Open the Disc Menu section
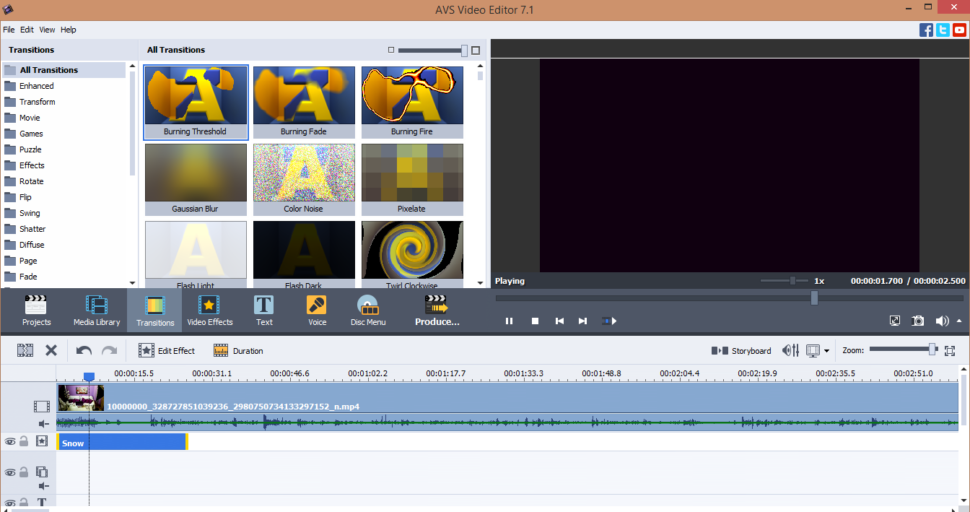The image size is (970, 512). click(x=368, y=310)
